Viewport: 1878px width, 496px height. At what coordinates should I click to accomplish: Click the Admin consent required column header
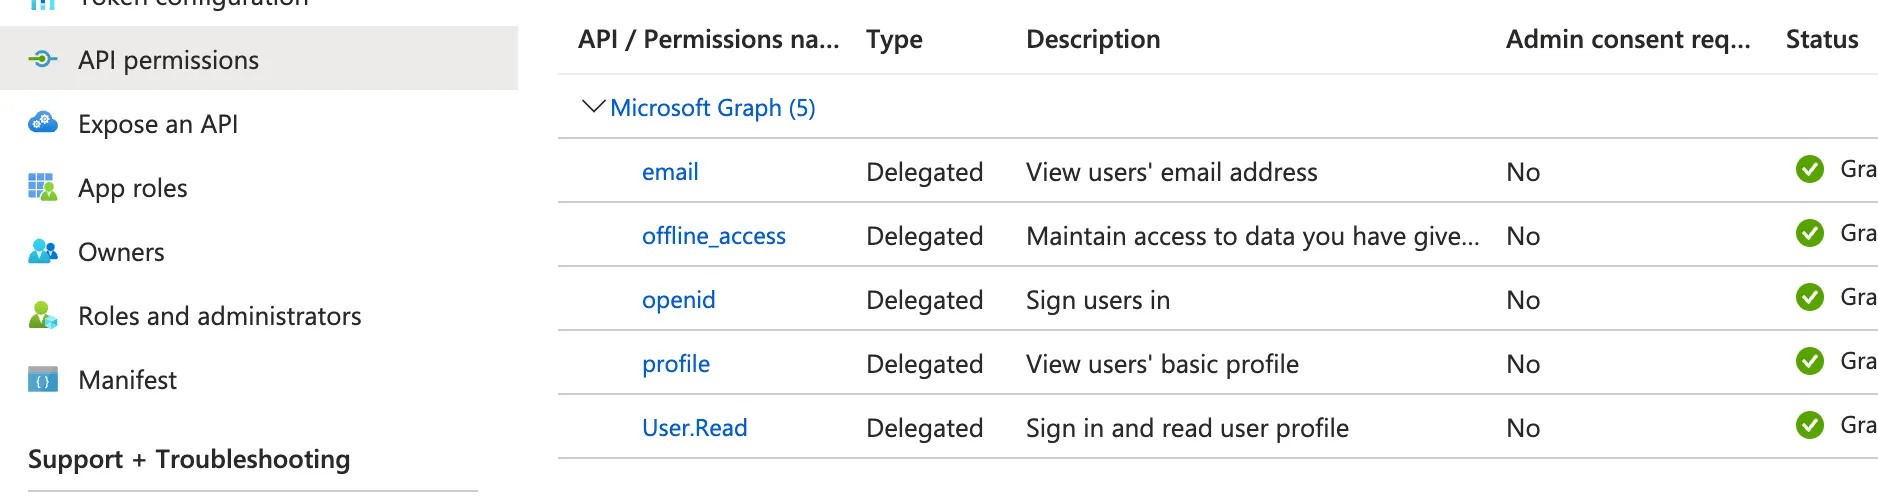[1628, 39]
